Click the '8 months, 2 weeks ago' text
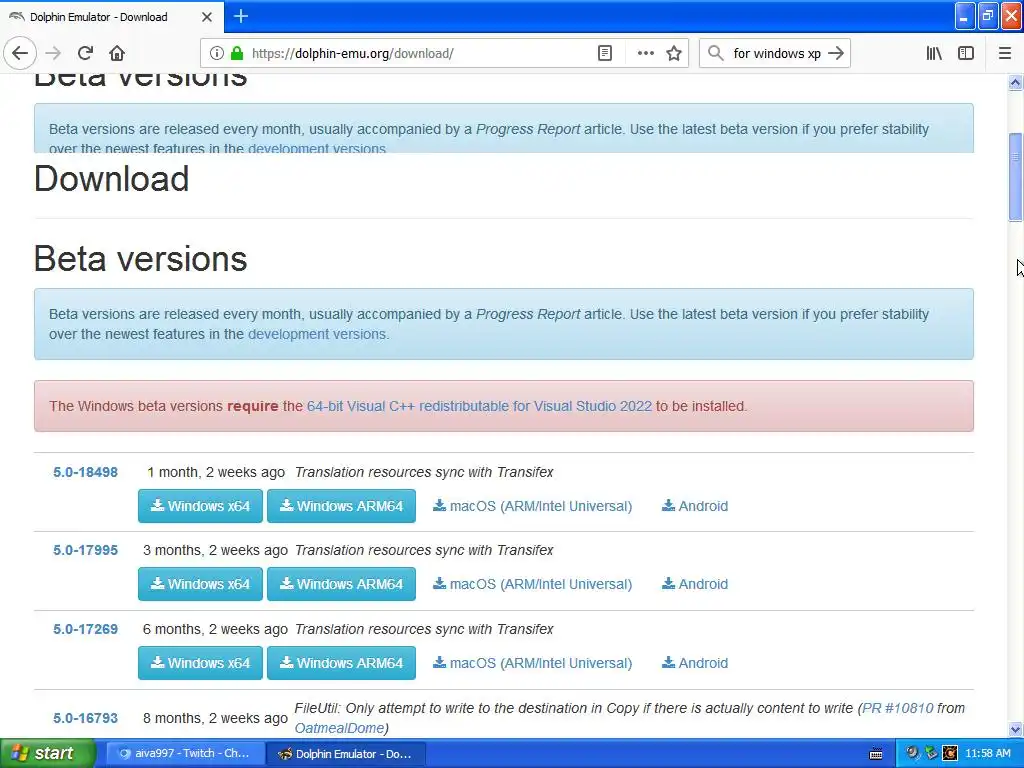Screen dimensions: 1024x768 [x=215, y=718]
